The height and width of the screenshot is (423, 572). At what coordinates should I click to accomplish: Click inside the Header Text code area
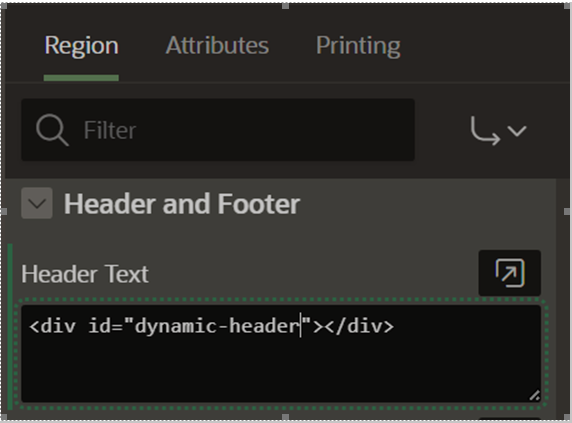281,354
